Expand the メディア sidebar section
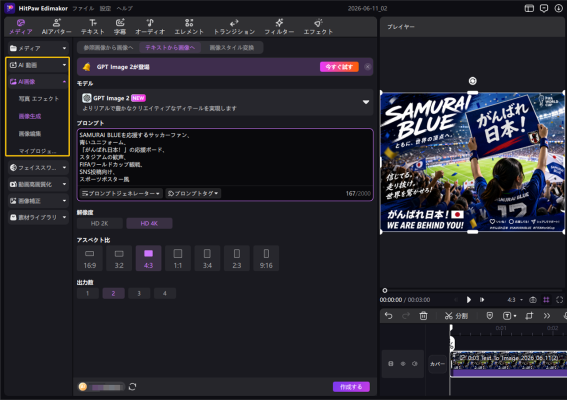This screenshot has width=567, height=400. tap(38, 48)
